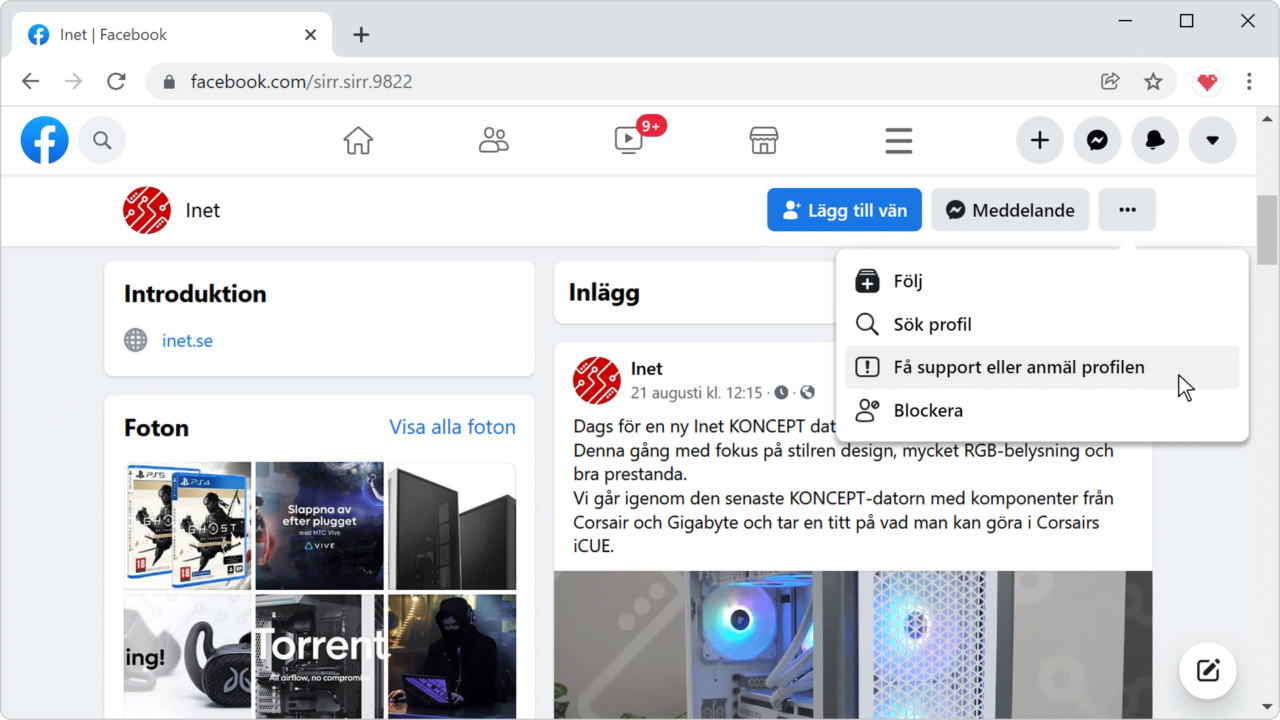Image resolution: width=1280 pixels, height=720 pixels.
Task: Toggle the three-dots profile options button
Action: click(x=1127, y=210)
